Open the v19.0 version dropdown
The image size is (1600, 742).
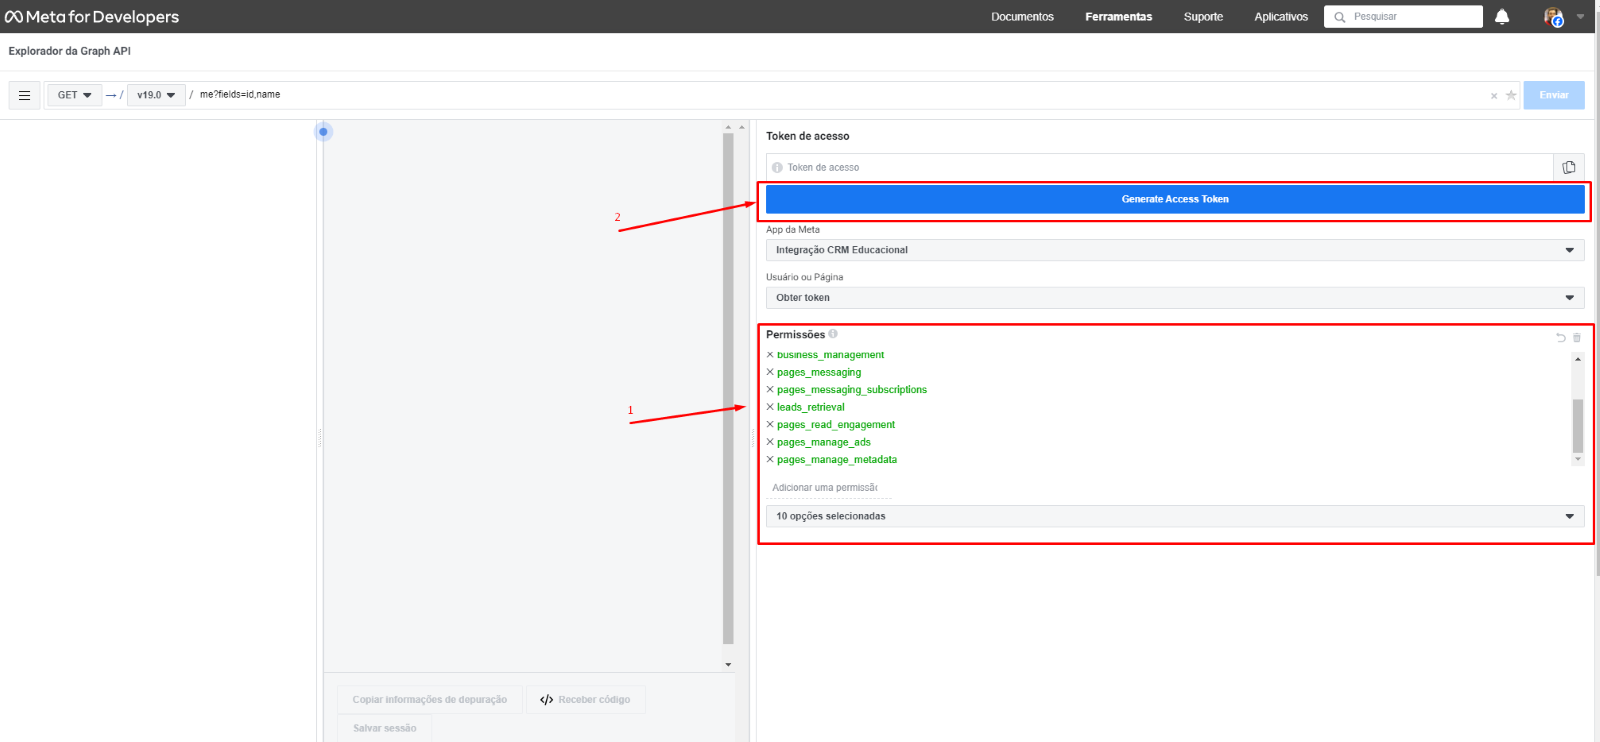[156, 95]
